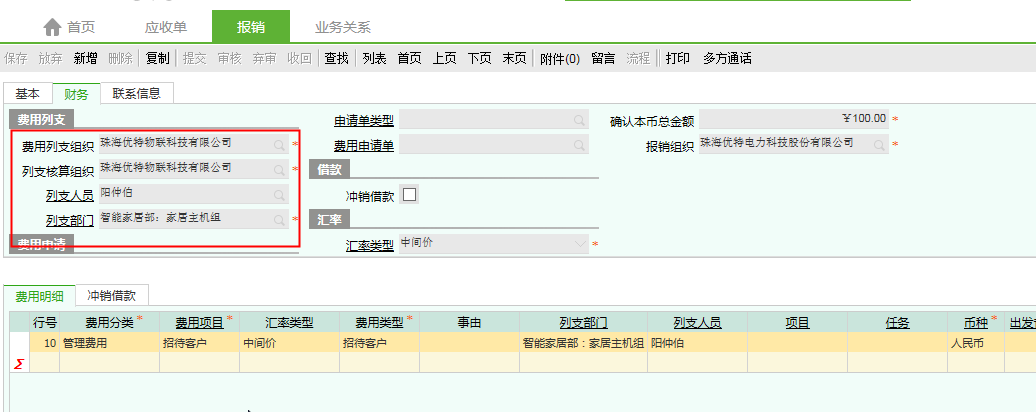Click search icon in 列支人员 field
The image size is (1036, 412).
[x=280, y=194]
